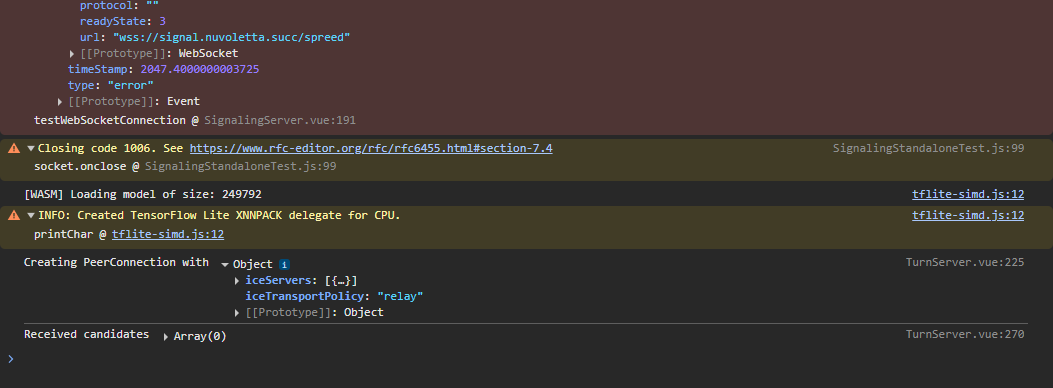Click the blue info badge next to Object
Screen dimensions: 1053x388
coord(284,264)
